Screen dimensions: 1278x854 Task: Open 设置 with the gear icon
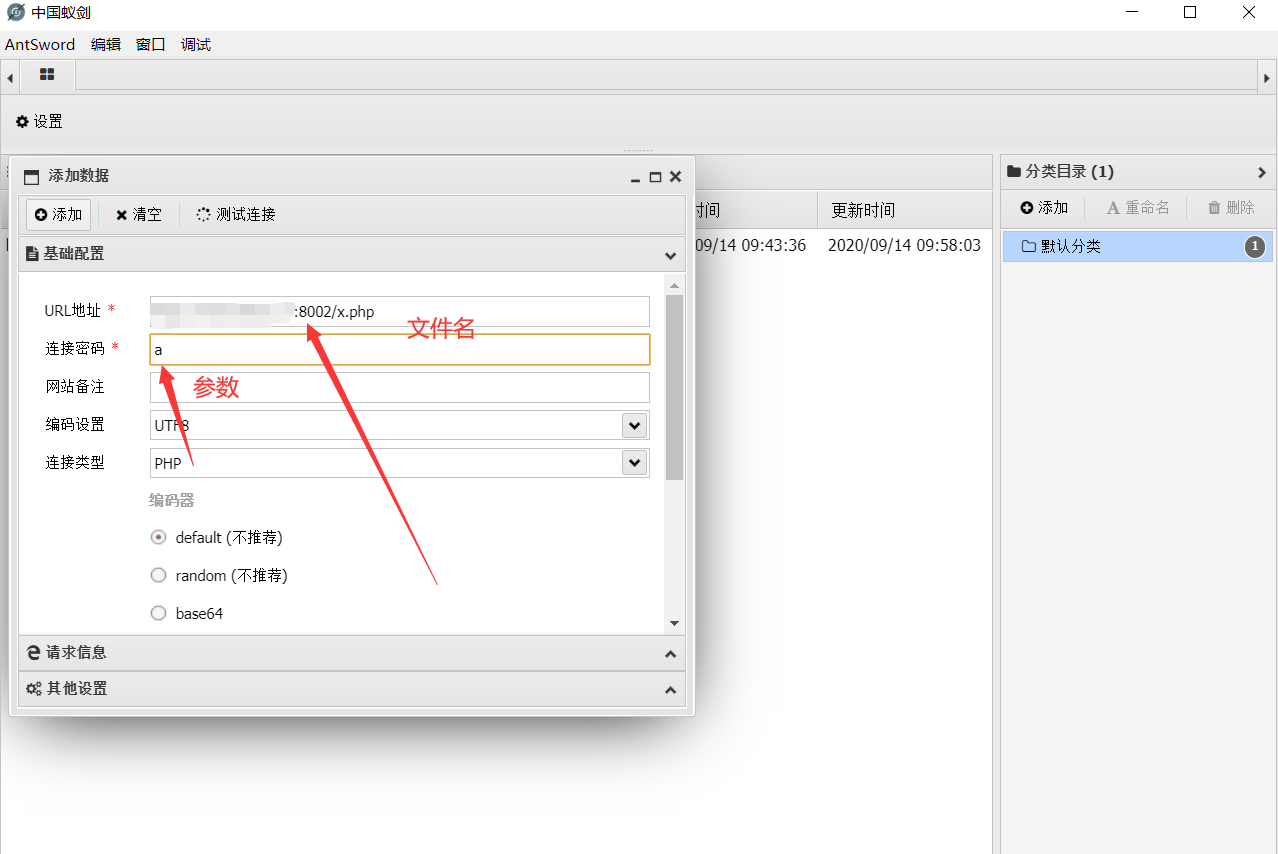[39, 121]
